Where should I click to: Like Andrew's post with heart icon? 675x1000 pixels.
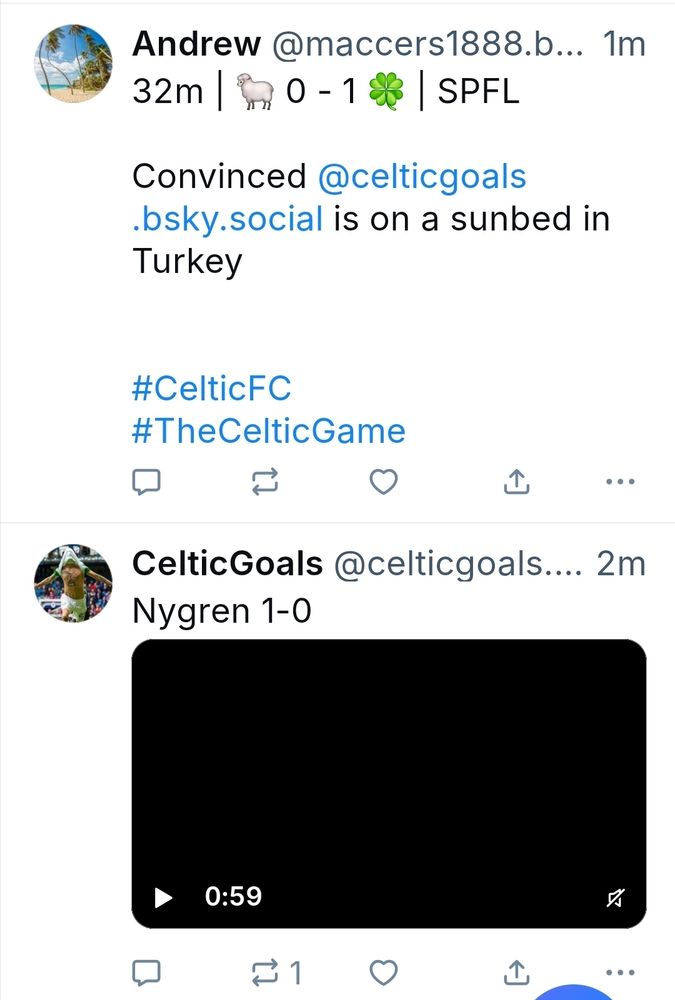[383, 482]
